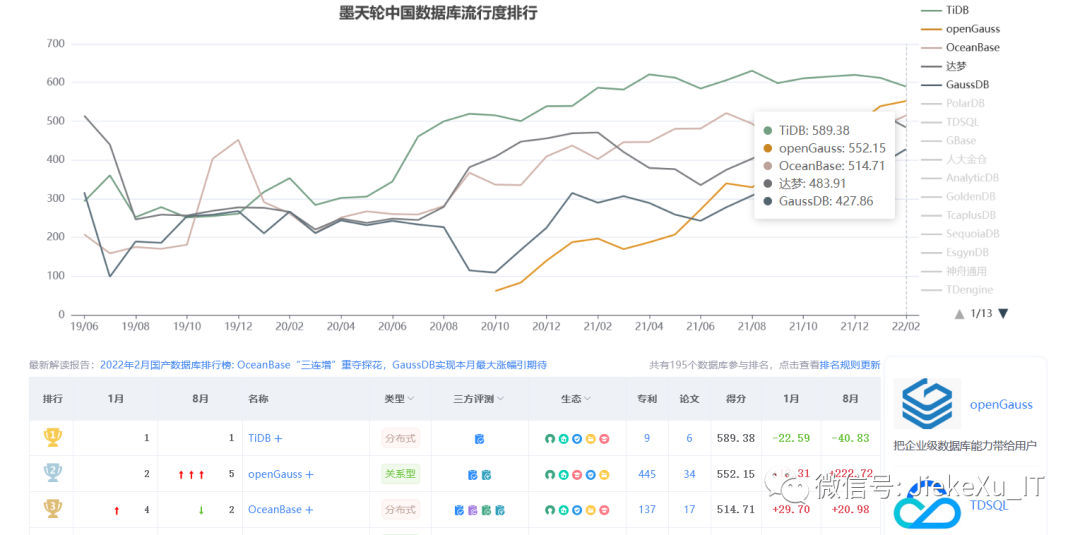The height and width of the screenshot is (535, 1080).
Task: Enable GoldenDB in the legend
Action: pyautogui.click(x=958, y=196)
